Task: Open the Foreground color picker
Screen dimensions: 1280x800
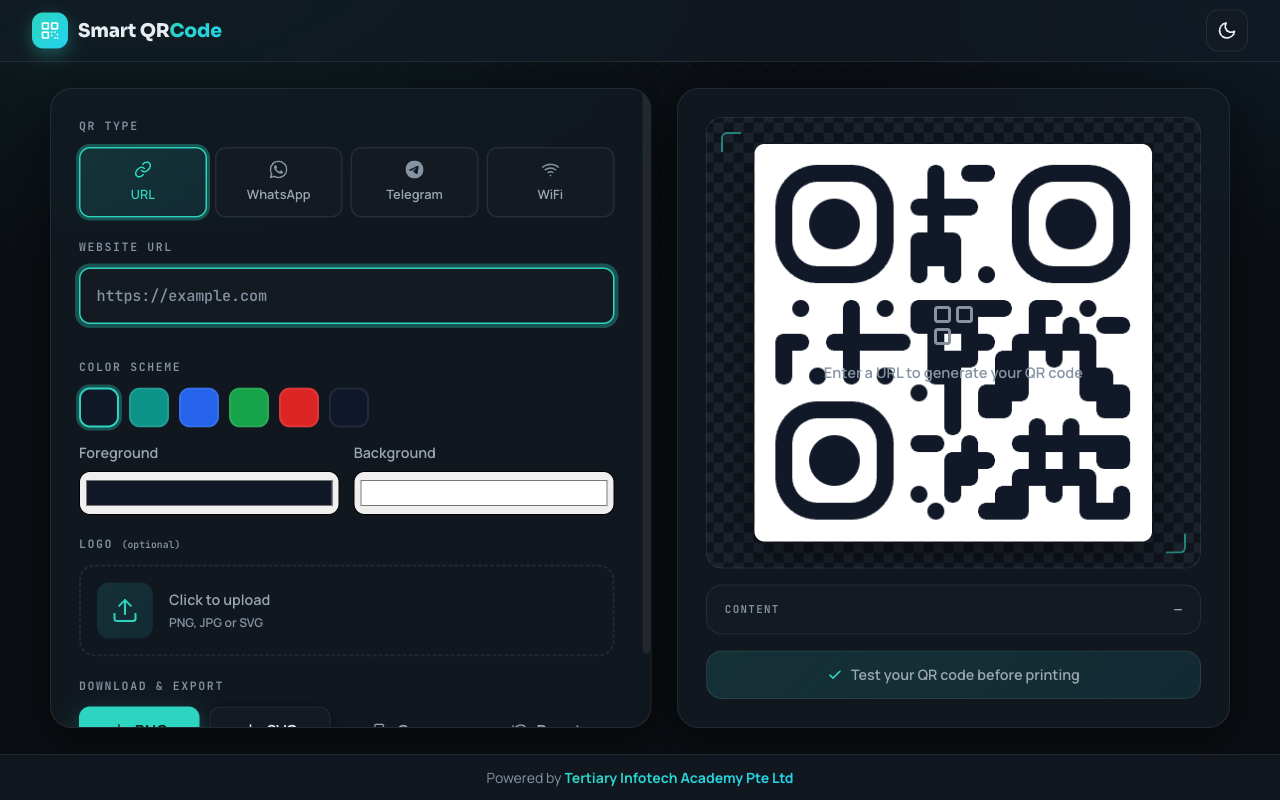Action: 209,493
